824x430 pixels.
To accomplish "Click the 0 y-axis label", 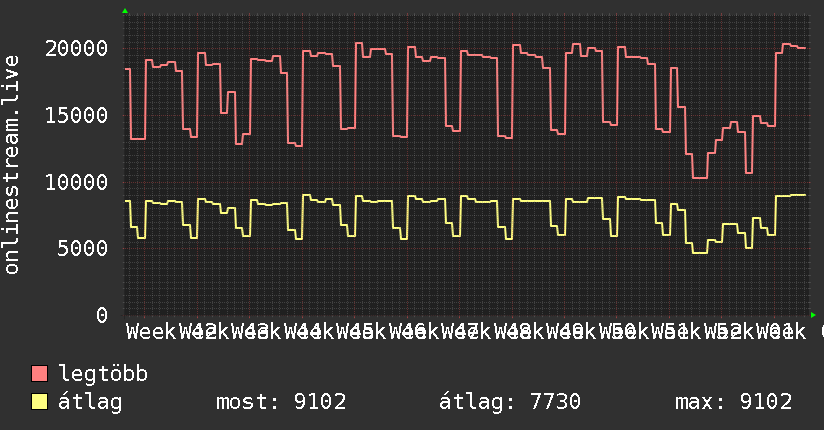I will (x=102, y=315).
